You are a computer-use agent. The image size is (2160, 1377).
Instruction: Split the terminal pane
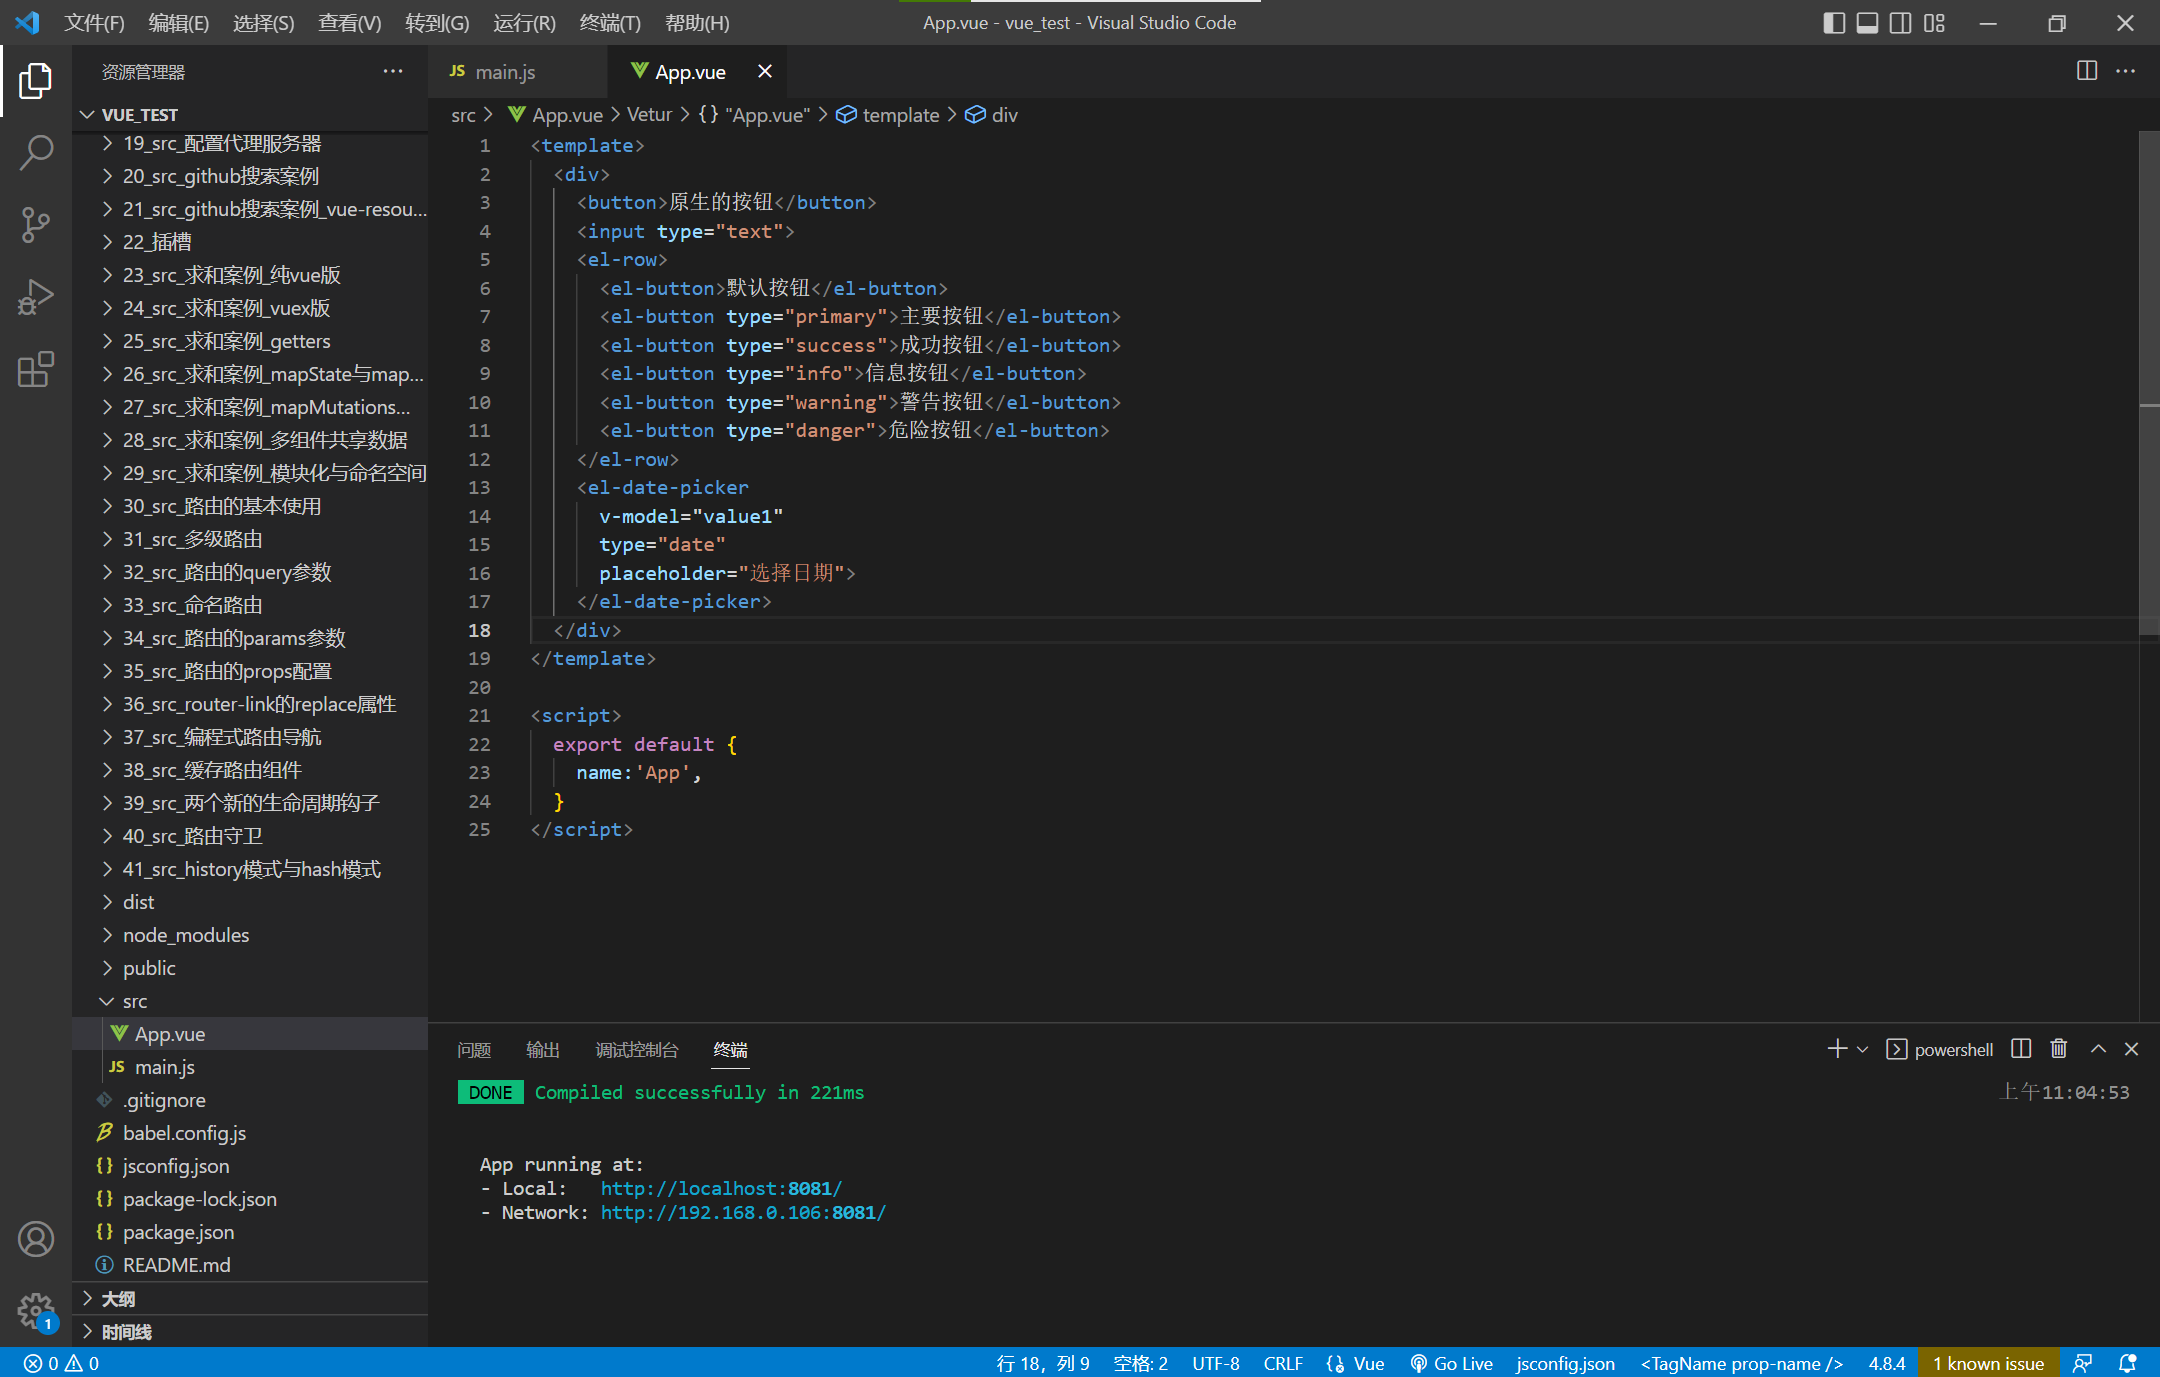pos(2021,1049)
